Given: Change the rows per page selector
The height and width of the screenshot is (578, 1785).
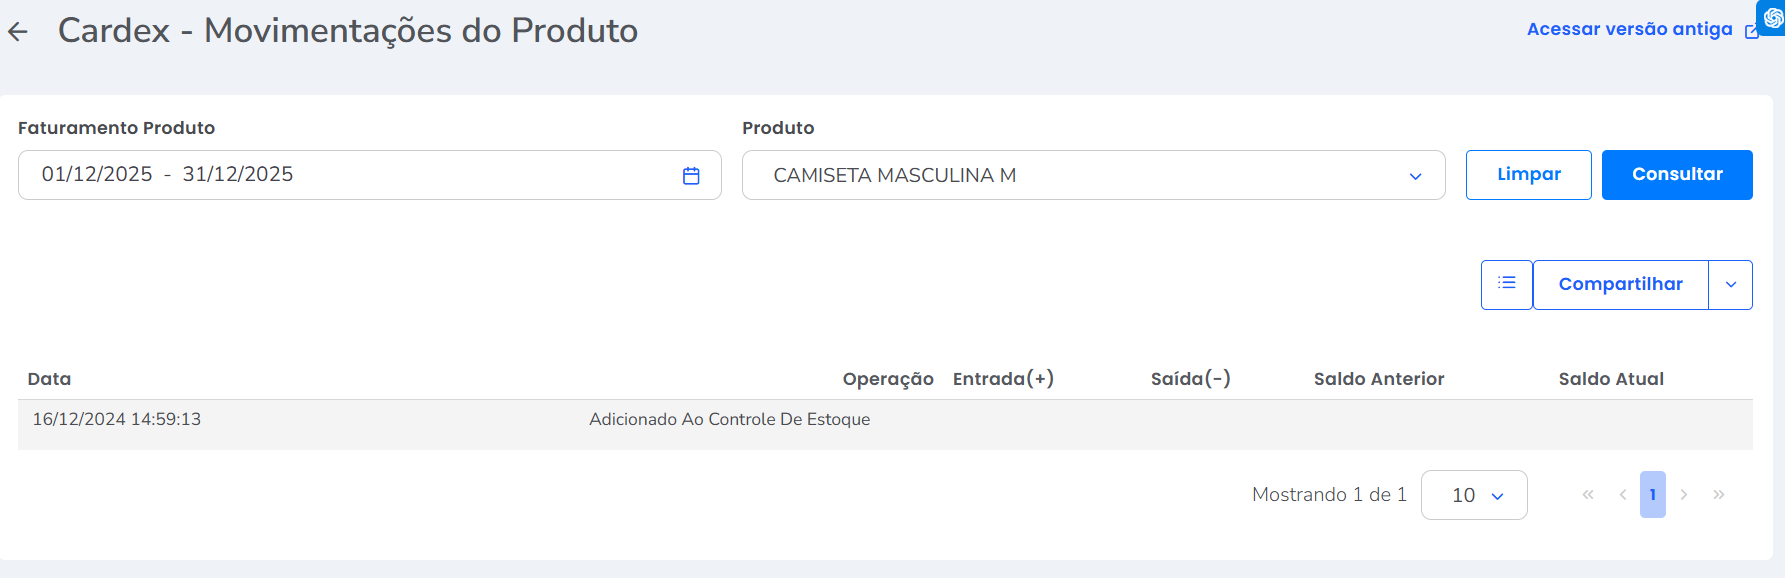Looking at the screenshot, I should [1474, 495].
